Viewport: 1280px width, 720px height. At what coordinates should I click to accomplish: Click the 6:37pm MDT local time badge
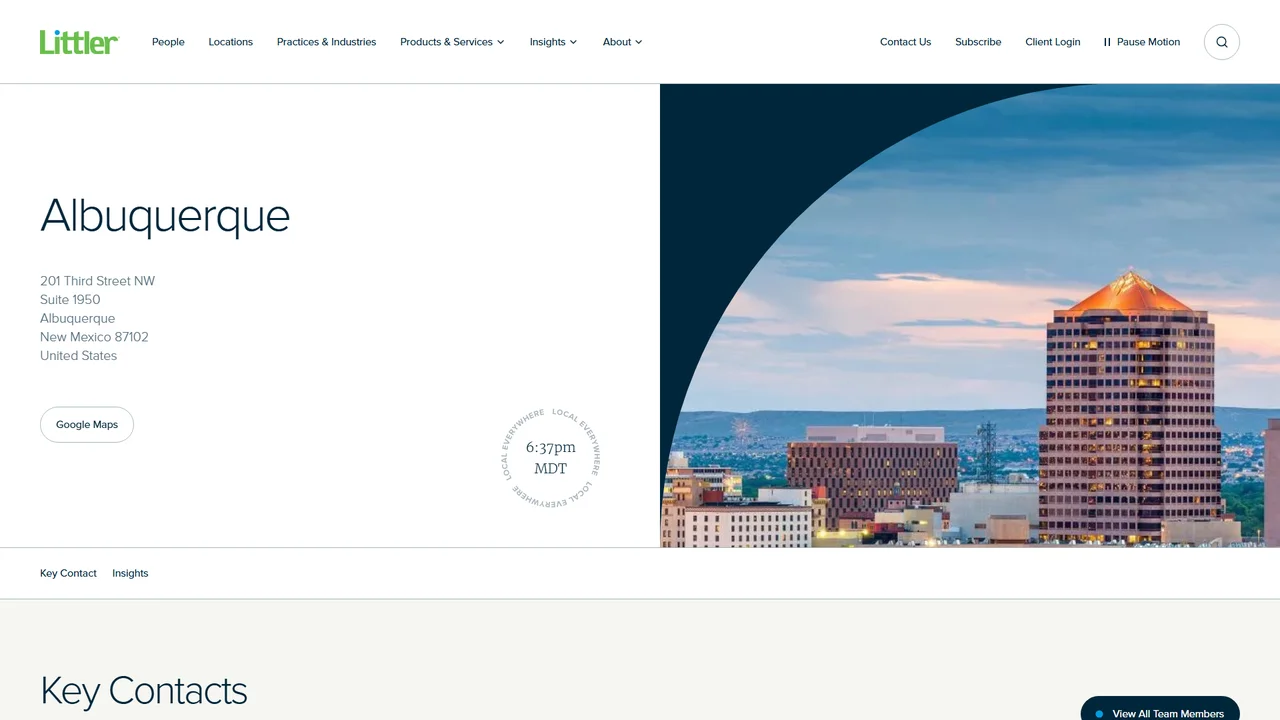(x=551, y=460)
